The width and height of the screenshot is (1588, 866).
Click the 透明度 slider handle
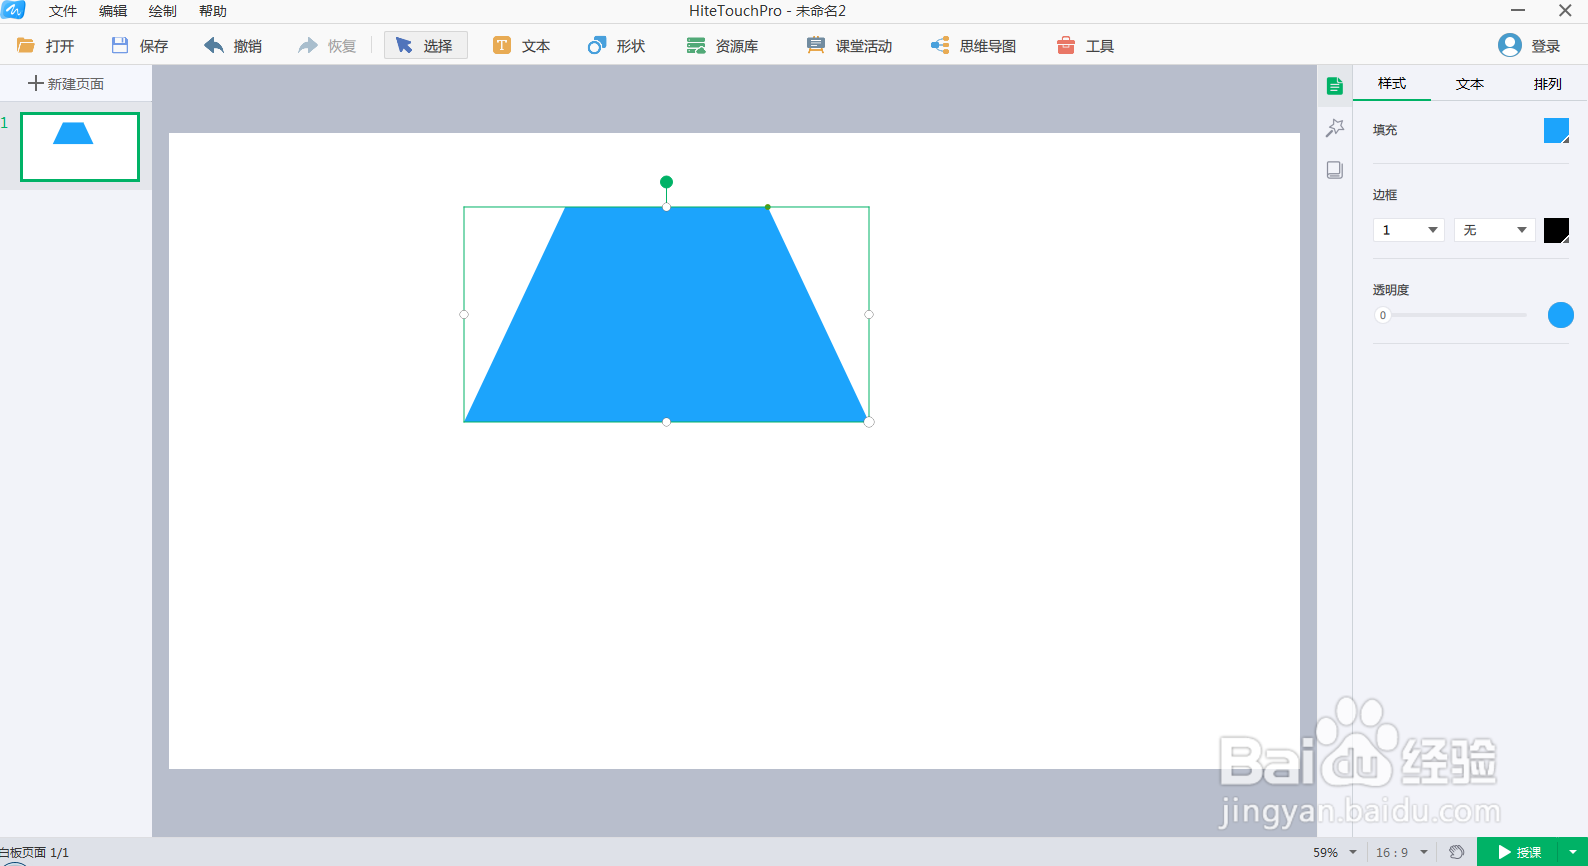[x=1383, y=315]
